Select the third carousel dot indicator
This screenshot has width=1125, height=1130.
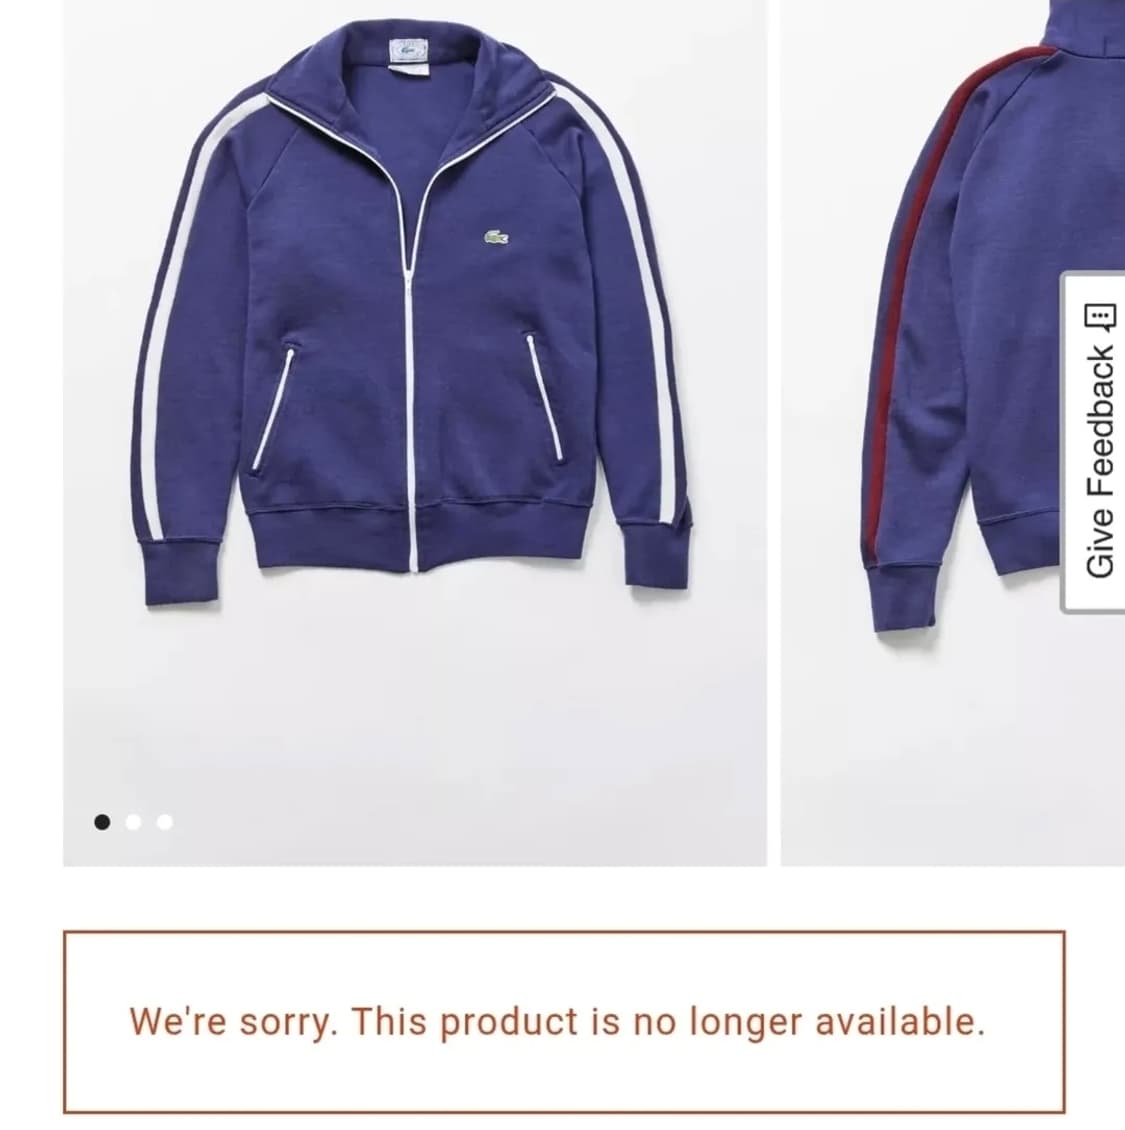coord(165,822)
